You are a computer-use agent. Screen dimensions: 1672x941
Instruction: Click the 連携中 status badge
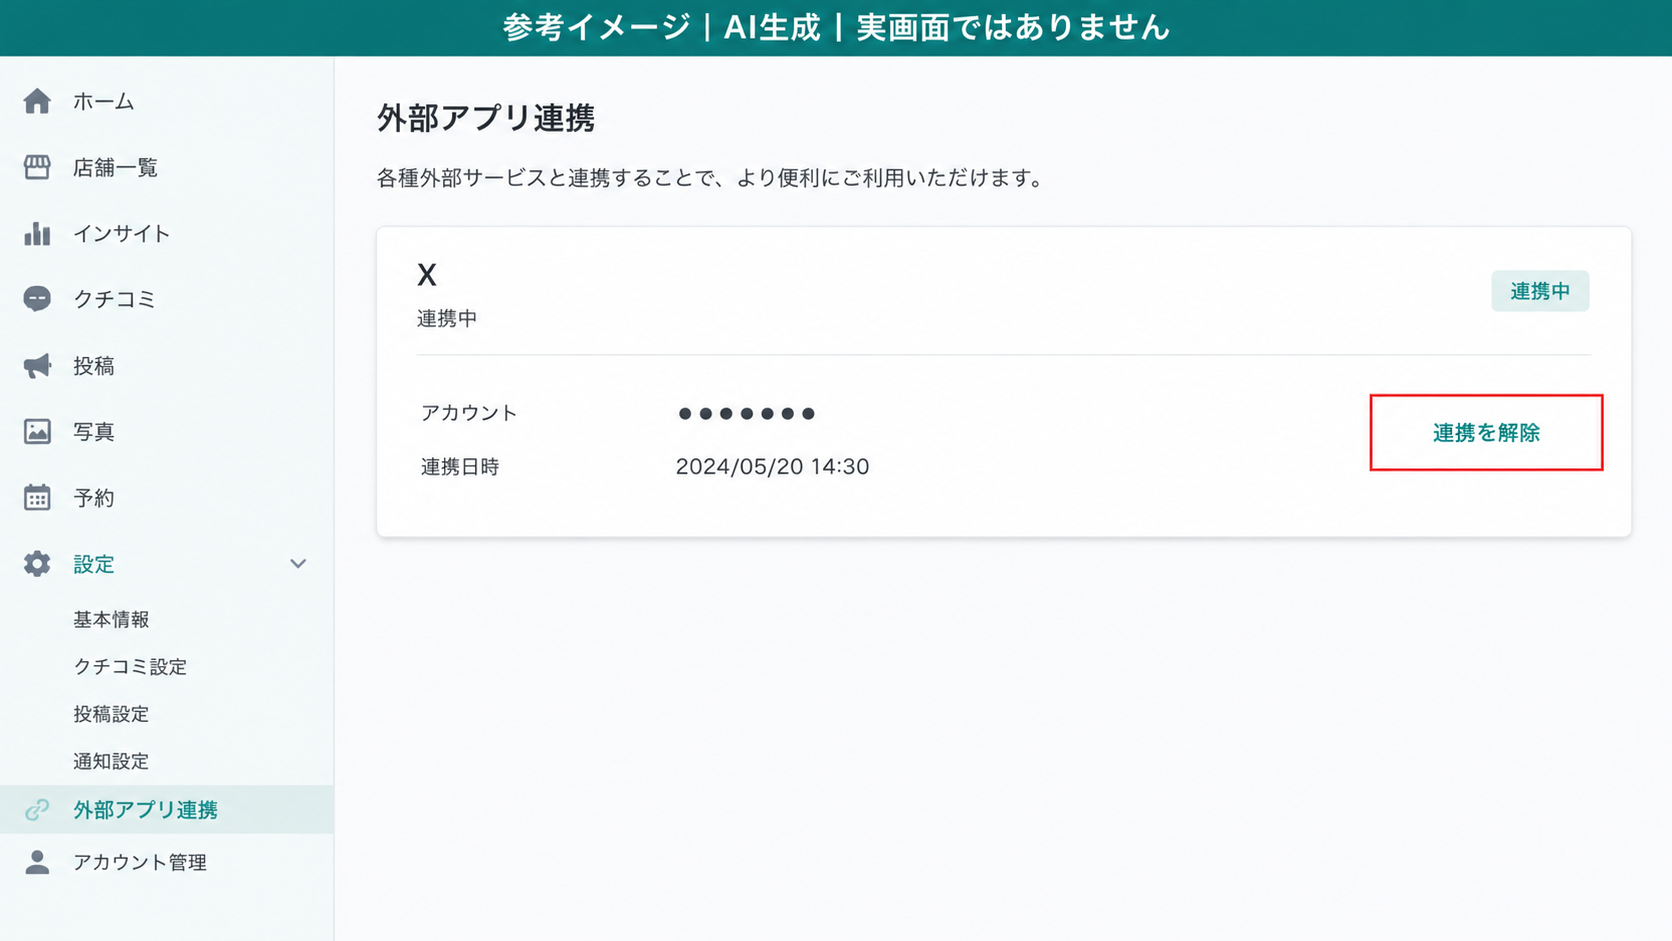pyautogui.click(x=1540, y=291)
